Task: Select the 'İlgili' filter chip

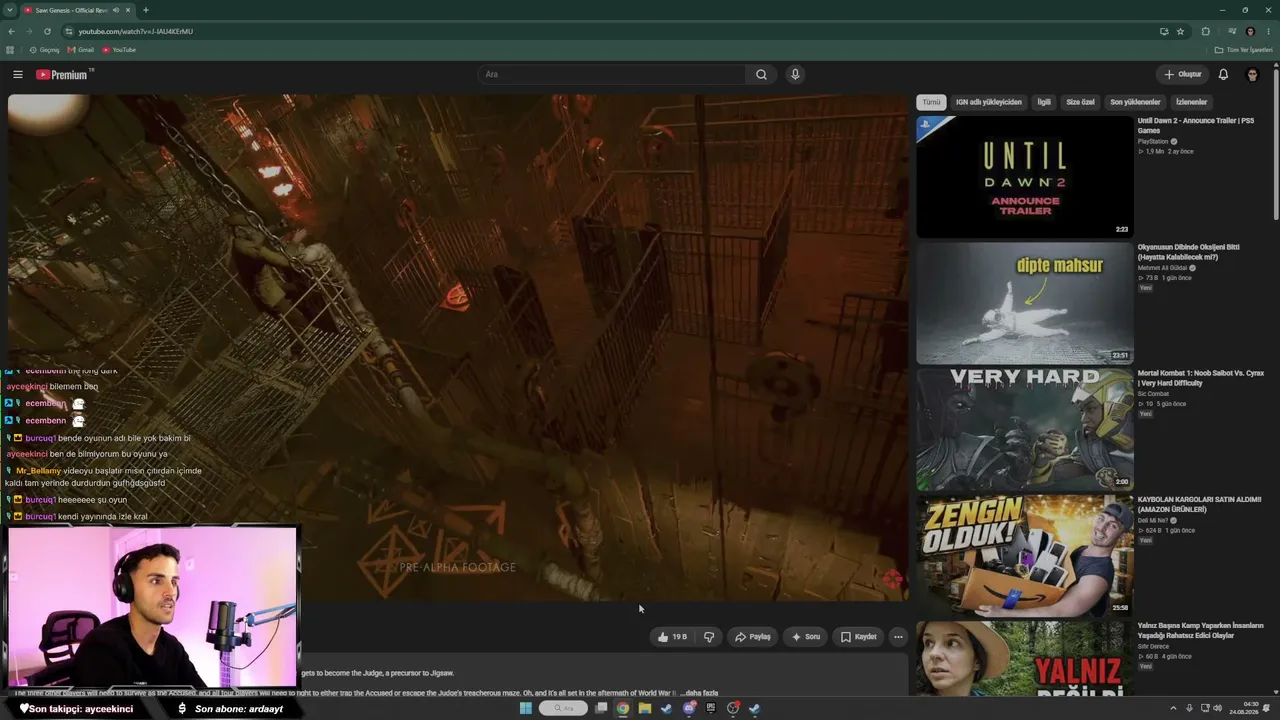Action: [x=1044, y=102]
